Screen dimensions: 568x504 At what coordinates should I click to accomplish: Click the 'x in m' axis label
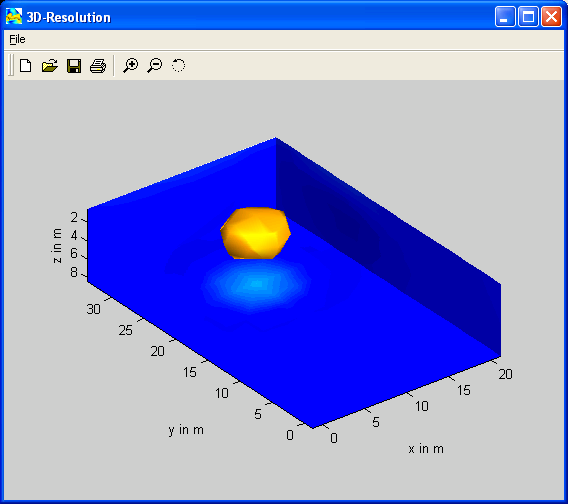(426, 449)
